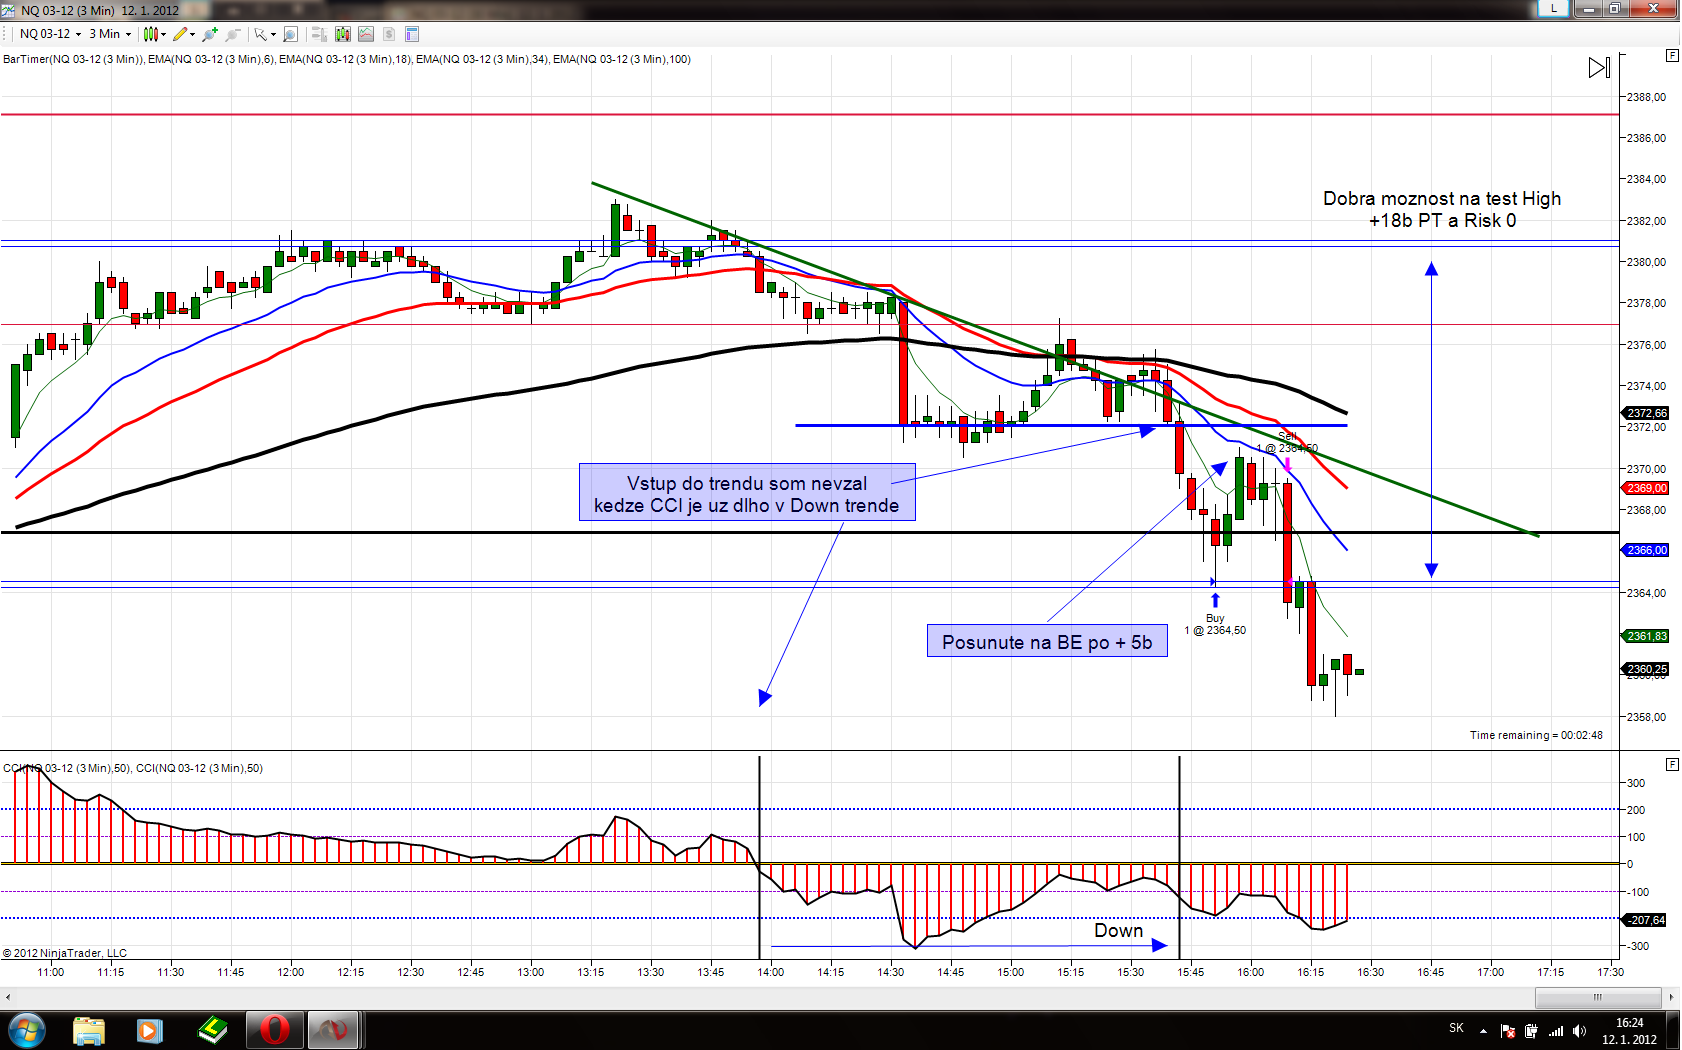Image resolution: width=1682 pixels, height=1050 pixels.
Task: Open the chart properties panel icon
Action: (x=412, y=34)
